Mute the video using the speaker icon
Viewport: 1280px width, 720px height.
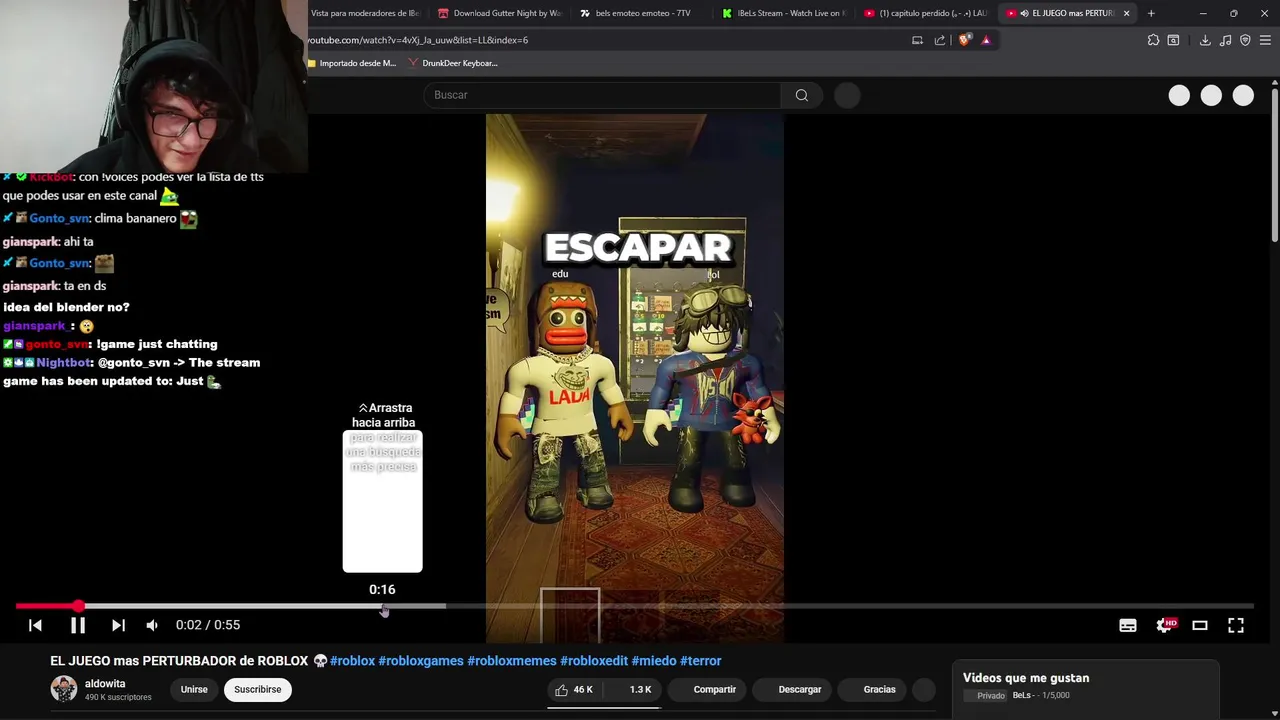(152, 625)
